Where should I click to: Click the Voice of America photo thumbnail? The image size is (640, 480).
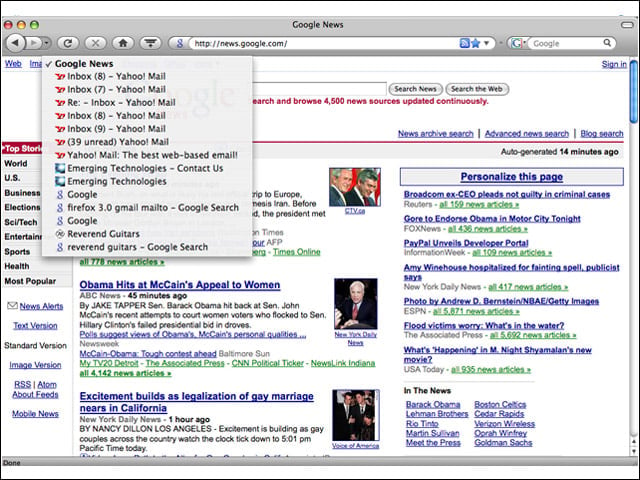click(x=356, y=415)
